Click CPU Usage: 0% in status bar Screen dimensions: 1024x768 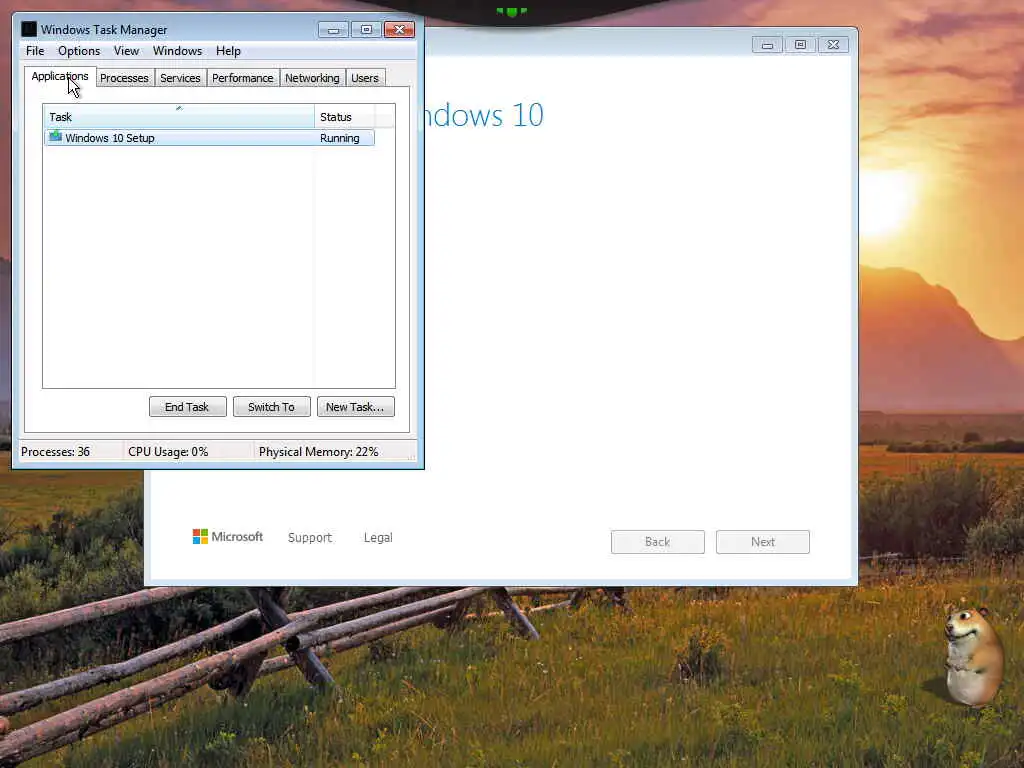tap(168, 452)
